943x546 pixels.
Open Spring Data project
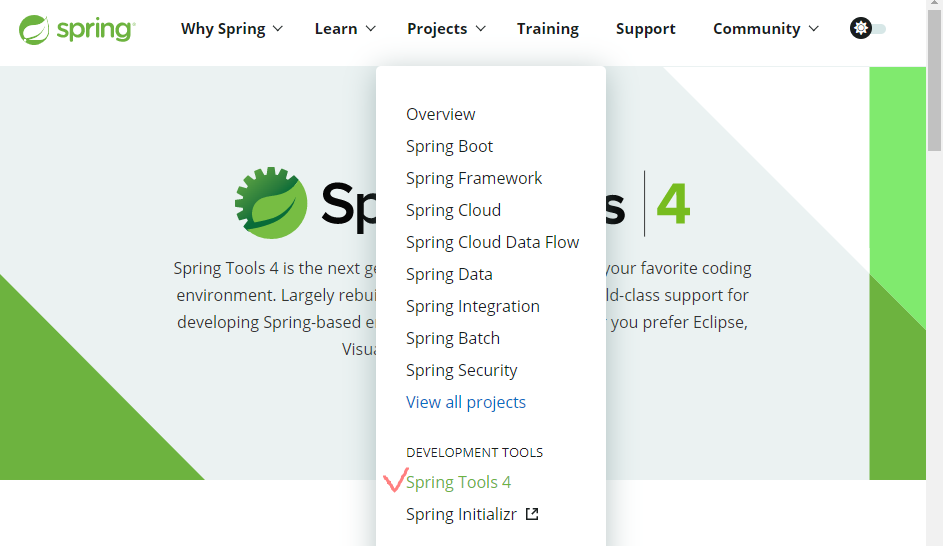pyautogui.click(x=449, y=274)
